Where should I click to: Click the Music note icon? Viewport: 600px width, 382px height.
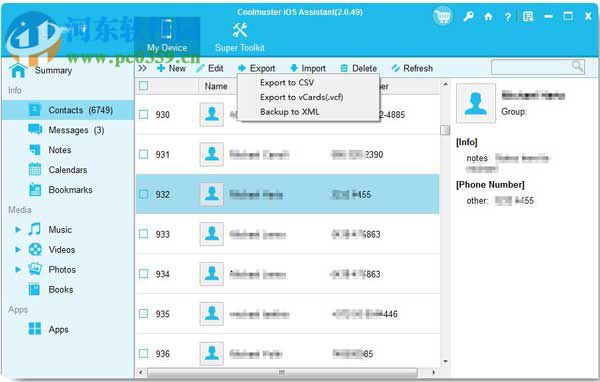(x=34, y=229)
